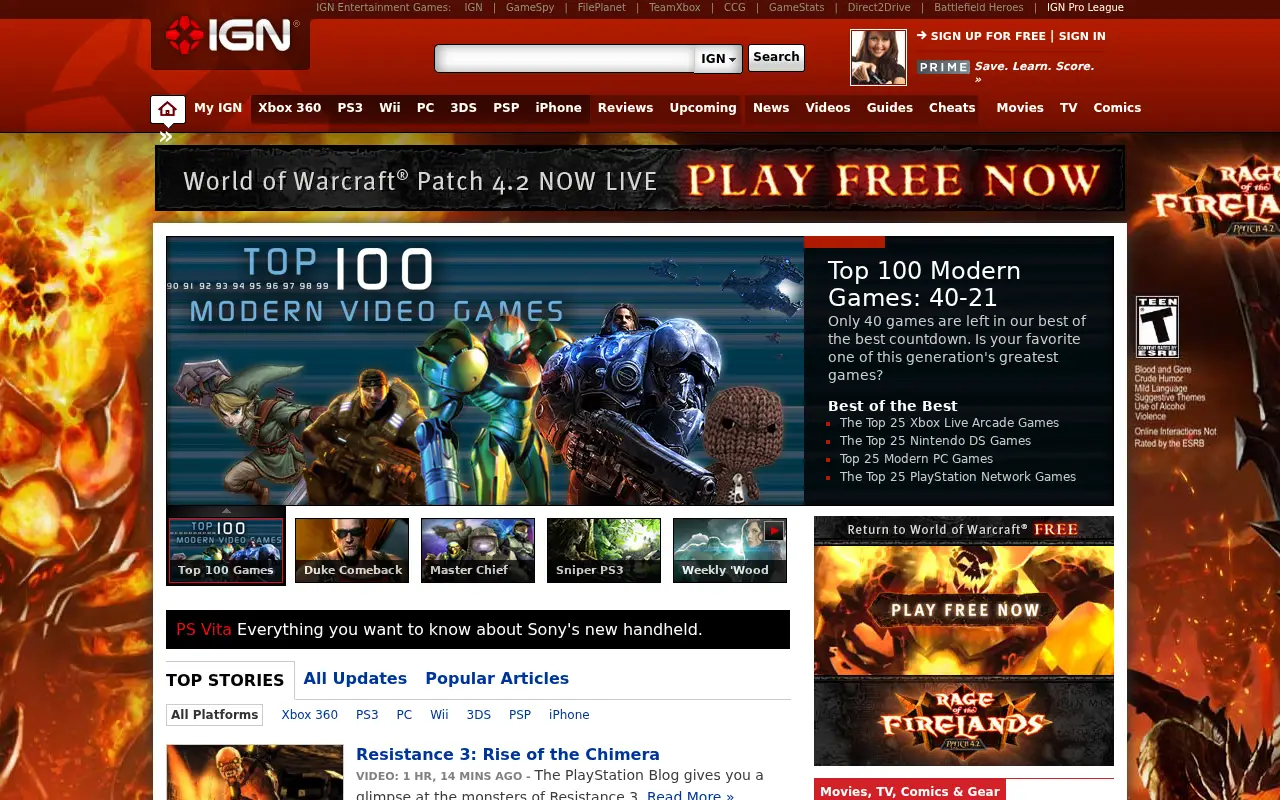Click the Top 100 Modern Games: 40-21 headline

point(924,284)
